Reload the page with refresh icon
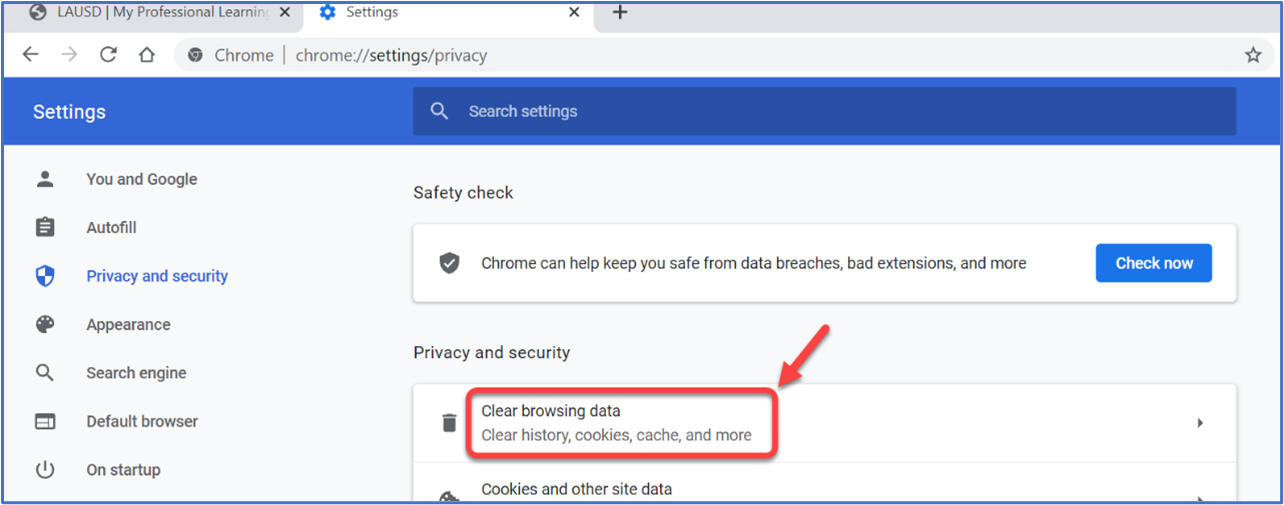The image size is (1284, 505). [108, 55]
